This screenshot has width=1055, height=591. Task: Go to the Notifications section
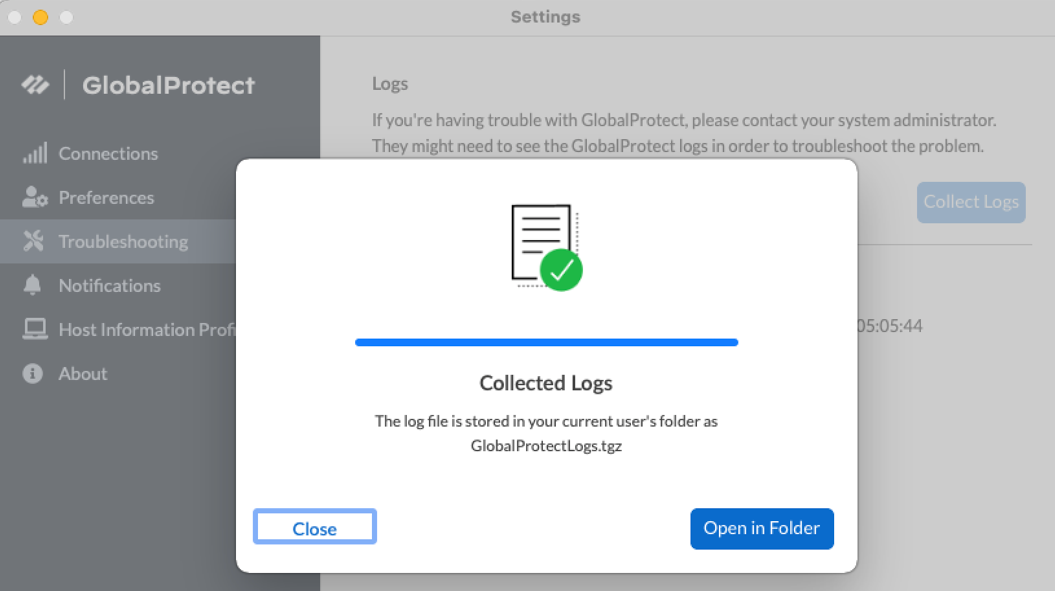tap(109, 285)
